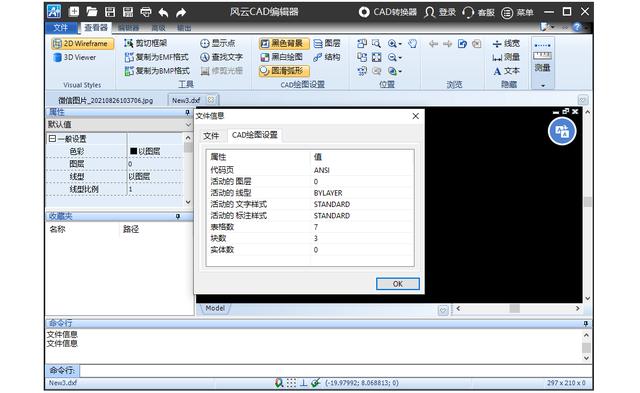Screen dimensions: 640x393
Task: Toggle the grid dots icon in status bar
Action: pos(291,383)
